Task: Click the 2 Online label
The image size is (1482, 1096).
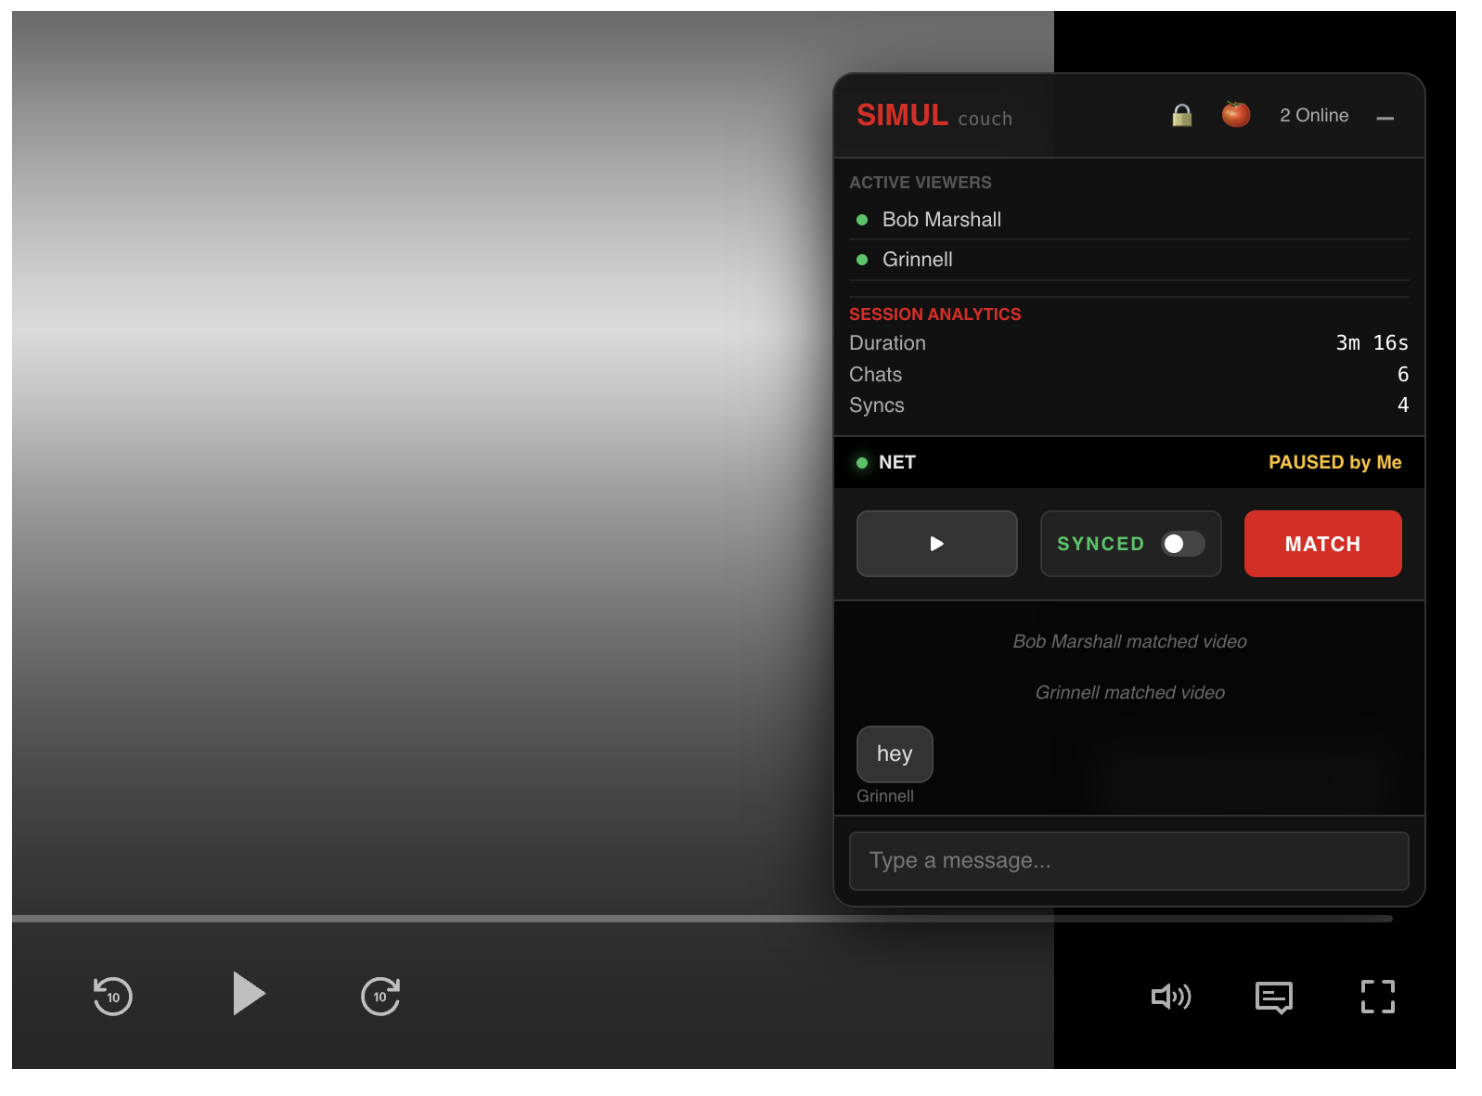Action: point(1314,116)
